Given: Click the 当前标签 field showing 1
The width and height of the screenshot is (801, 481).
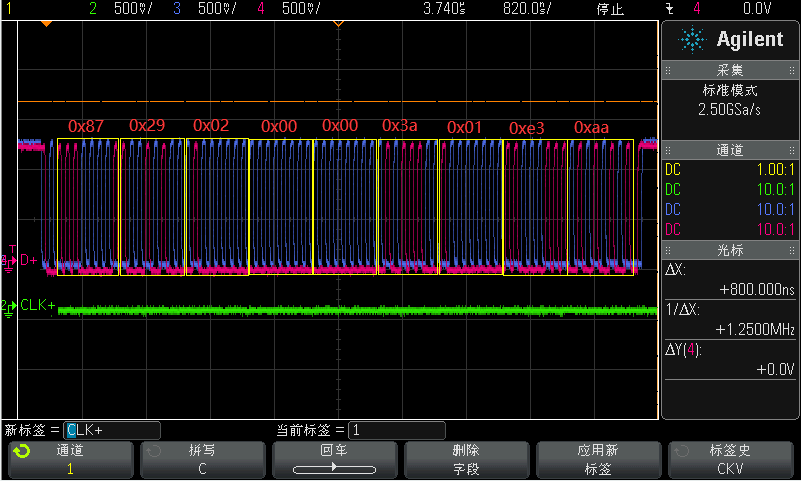Looking at the screenshot, I should tap(396, 430).
